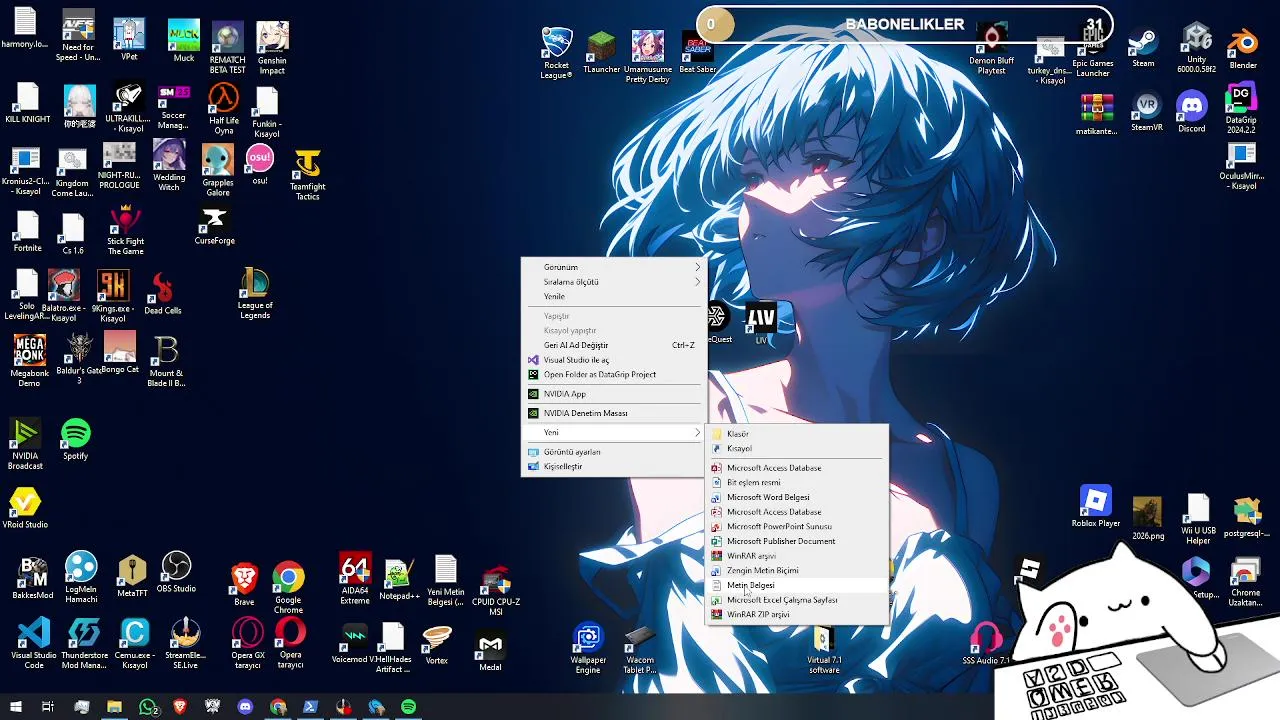
Task: Choose Microsoft Word Belgesi entry
Action: click(x=796, y=497)
